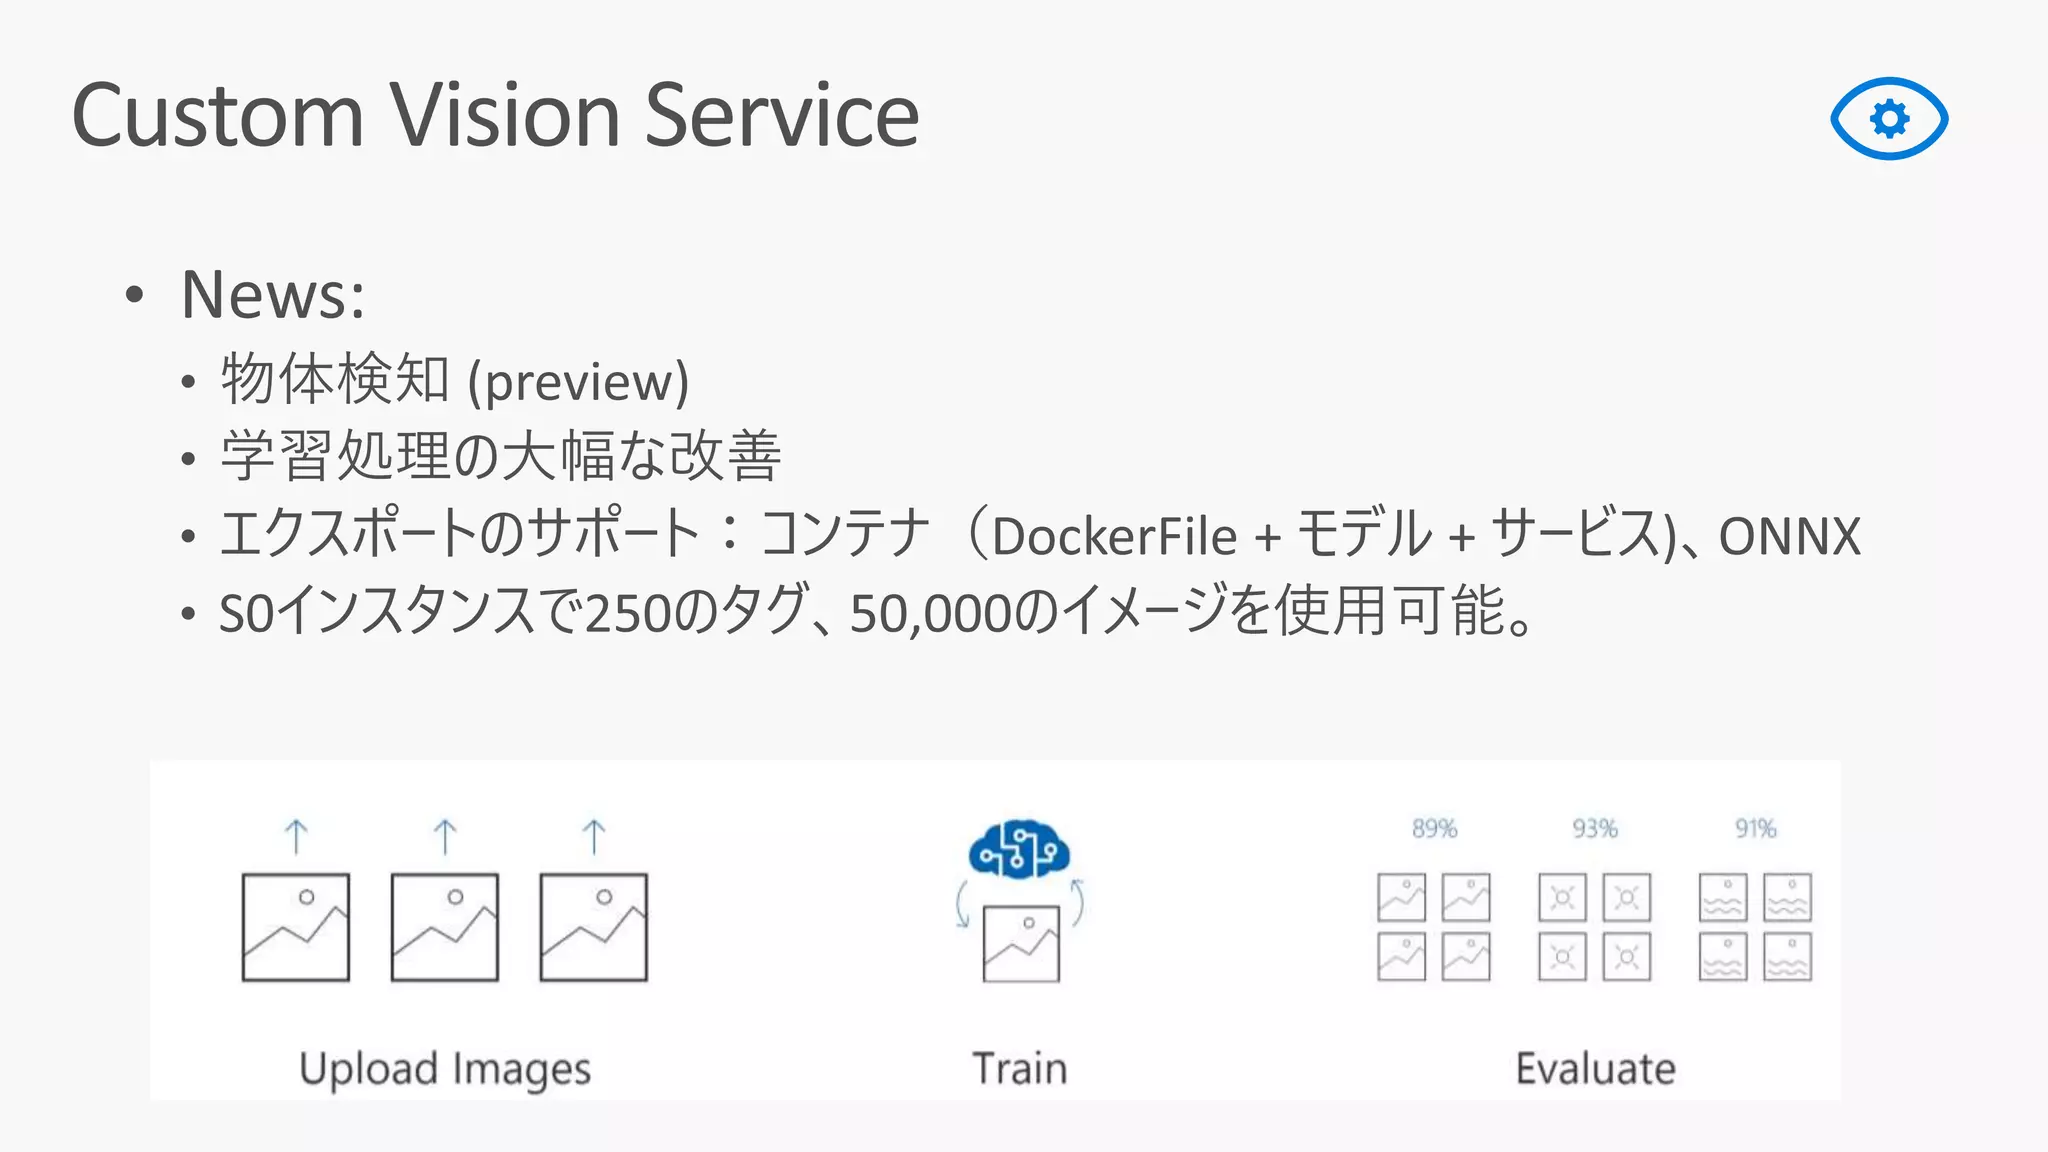Click the "Evaluate" label
This screenshot has width=2048, height=1152.
[1595, 1069]
